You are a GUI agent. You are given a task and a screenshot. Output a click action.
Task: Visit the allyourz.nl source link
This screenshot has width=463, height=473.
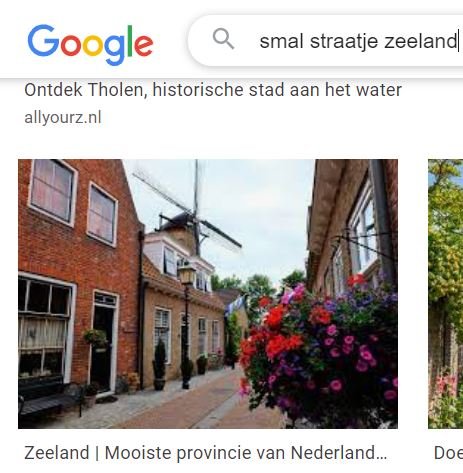tap(63, 117)
